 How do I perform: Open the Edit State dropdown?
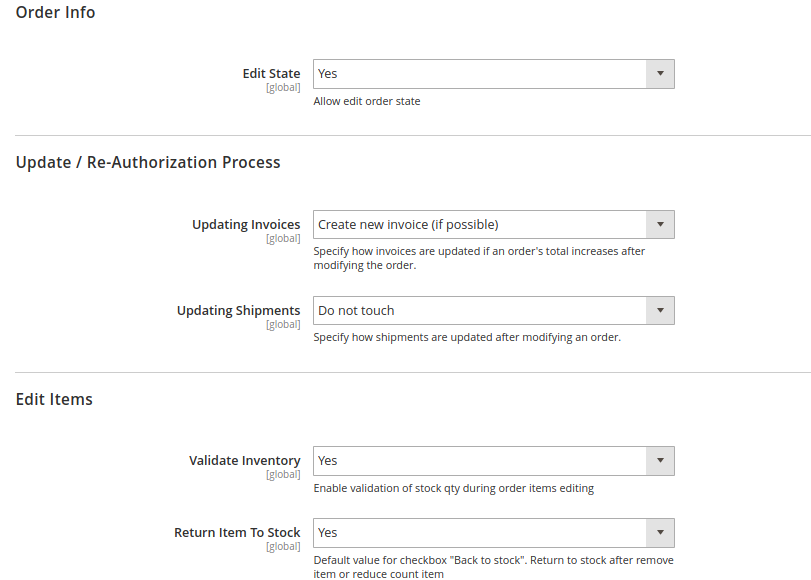[493, 74]
